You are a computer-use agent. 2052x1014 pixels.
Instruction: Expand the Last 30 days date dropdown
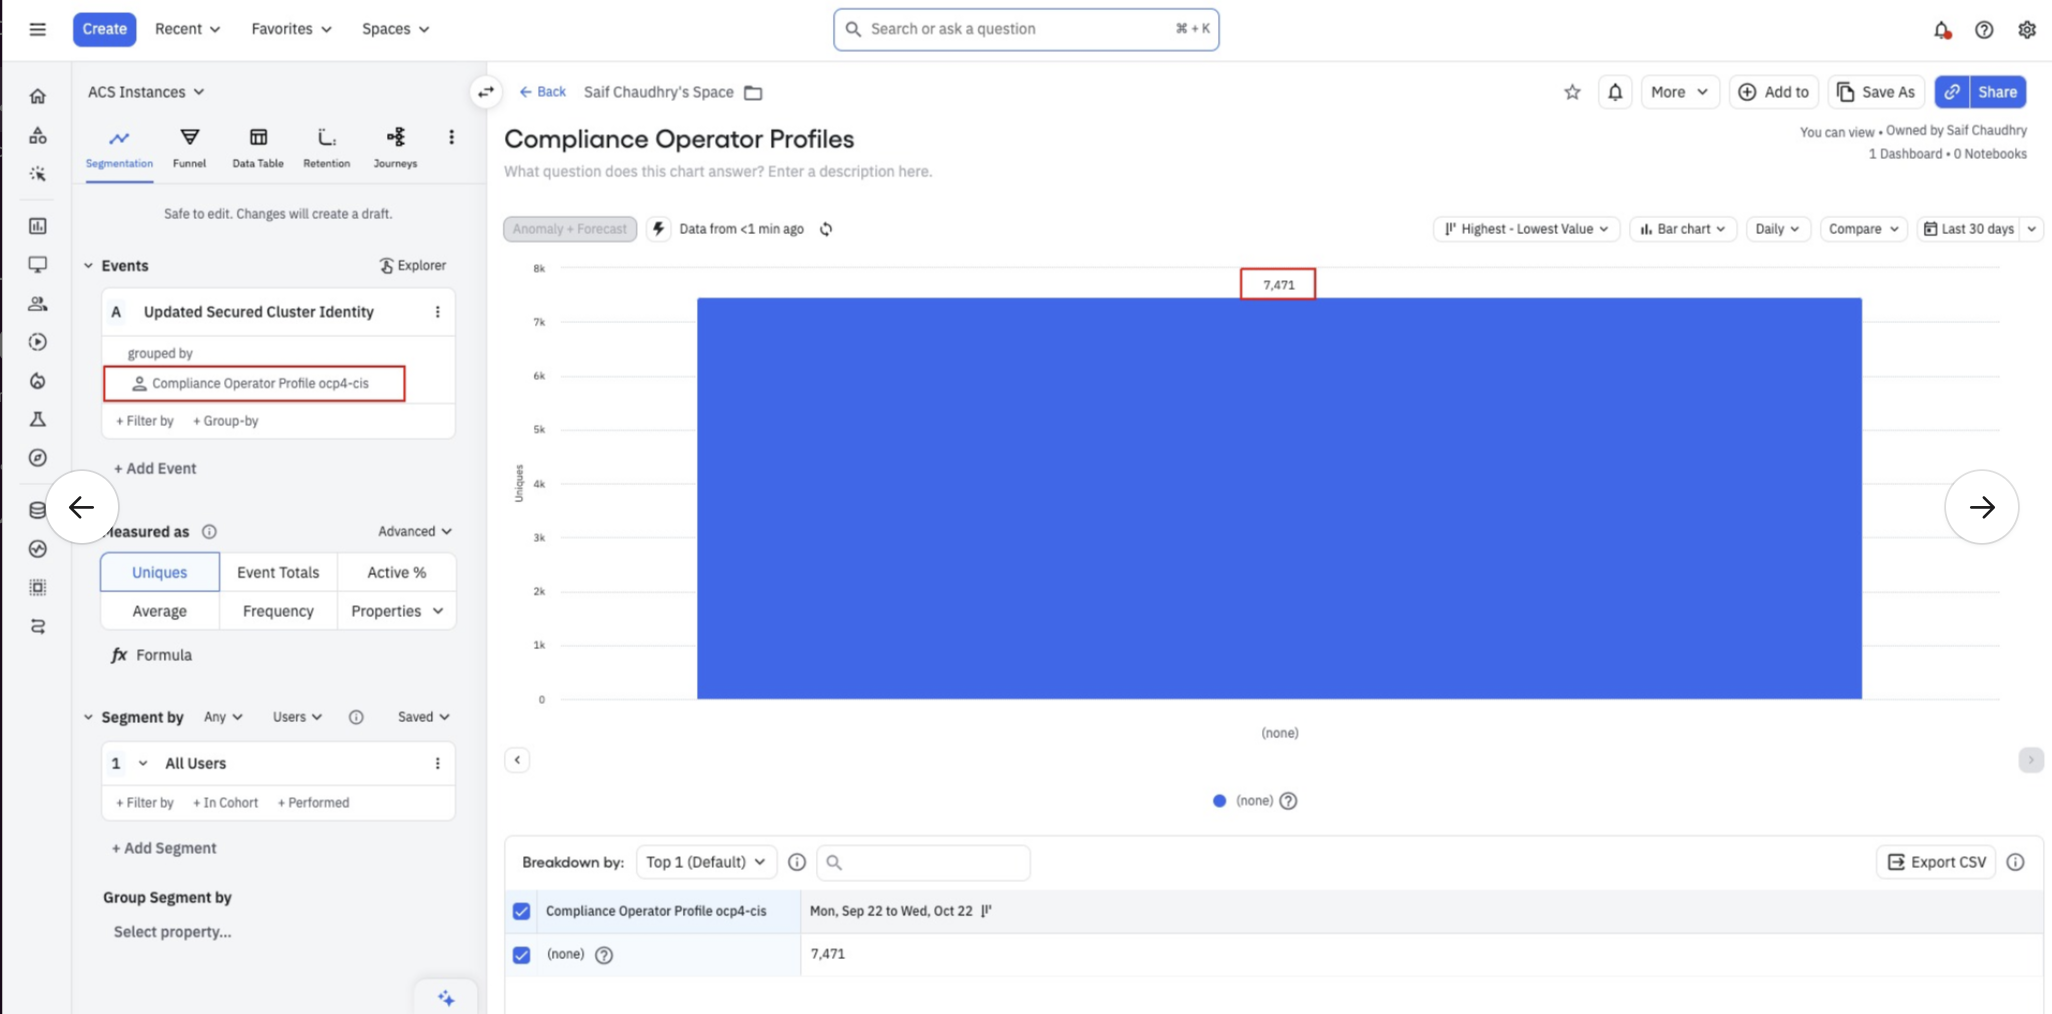[x=2031, y=229]
